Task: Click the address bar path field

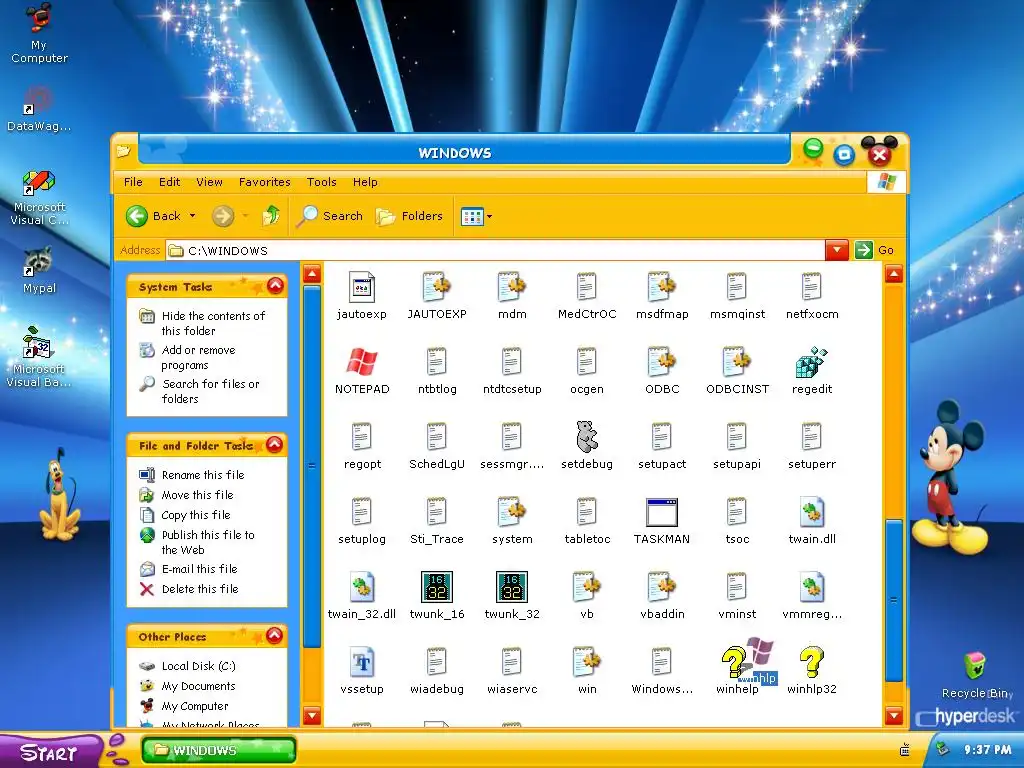Action: (495, 250)
